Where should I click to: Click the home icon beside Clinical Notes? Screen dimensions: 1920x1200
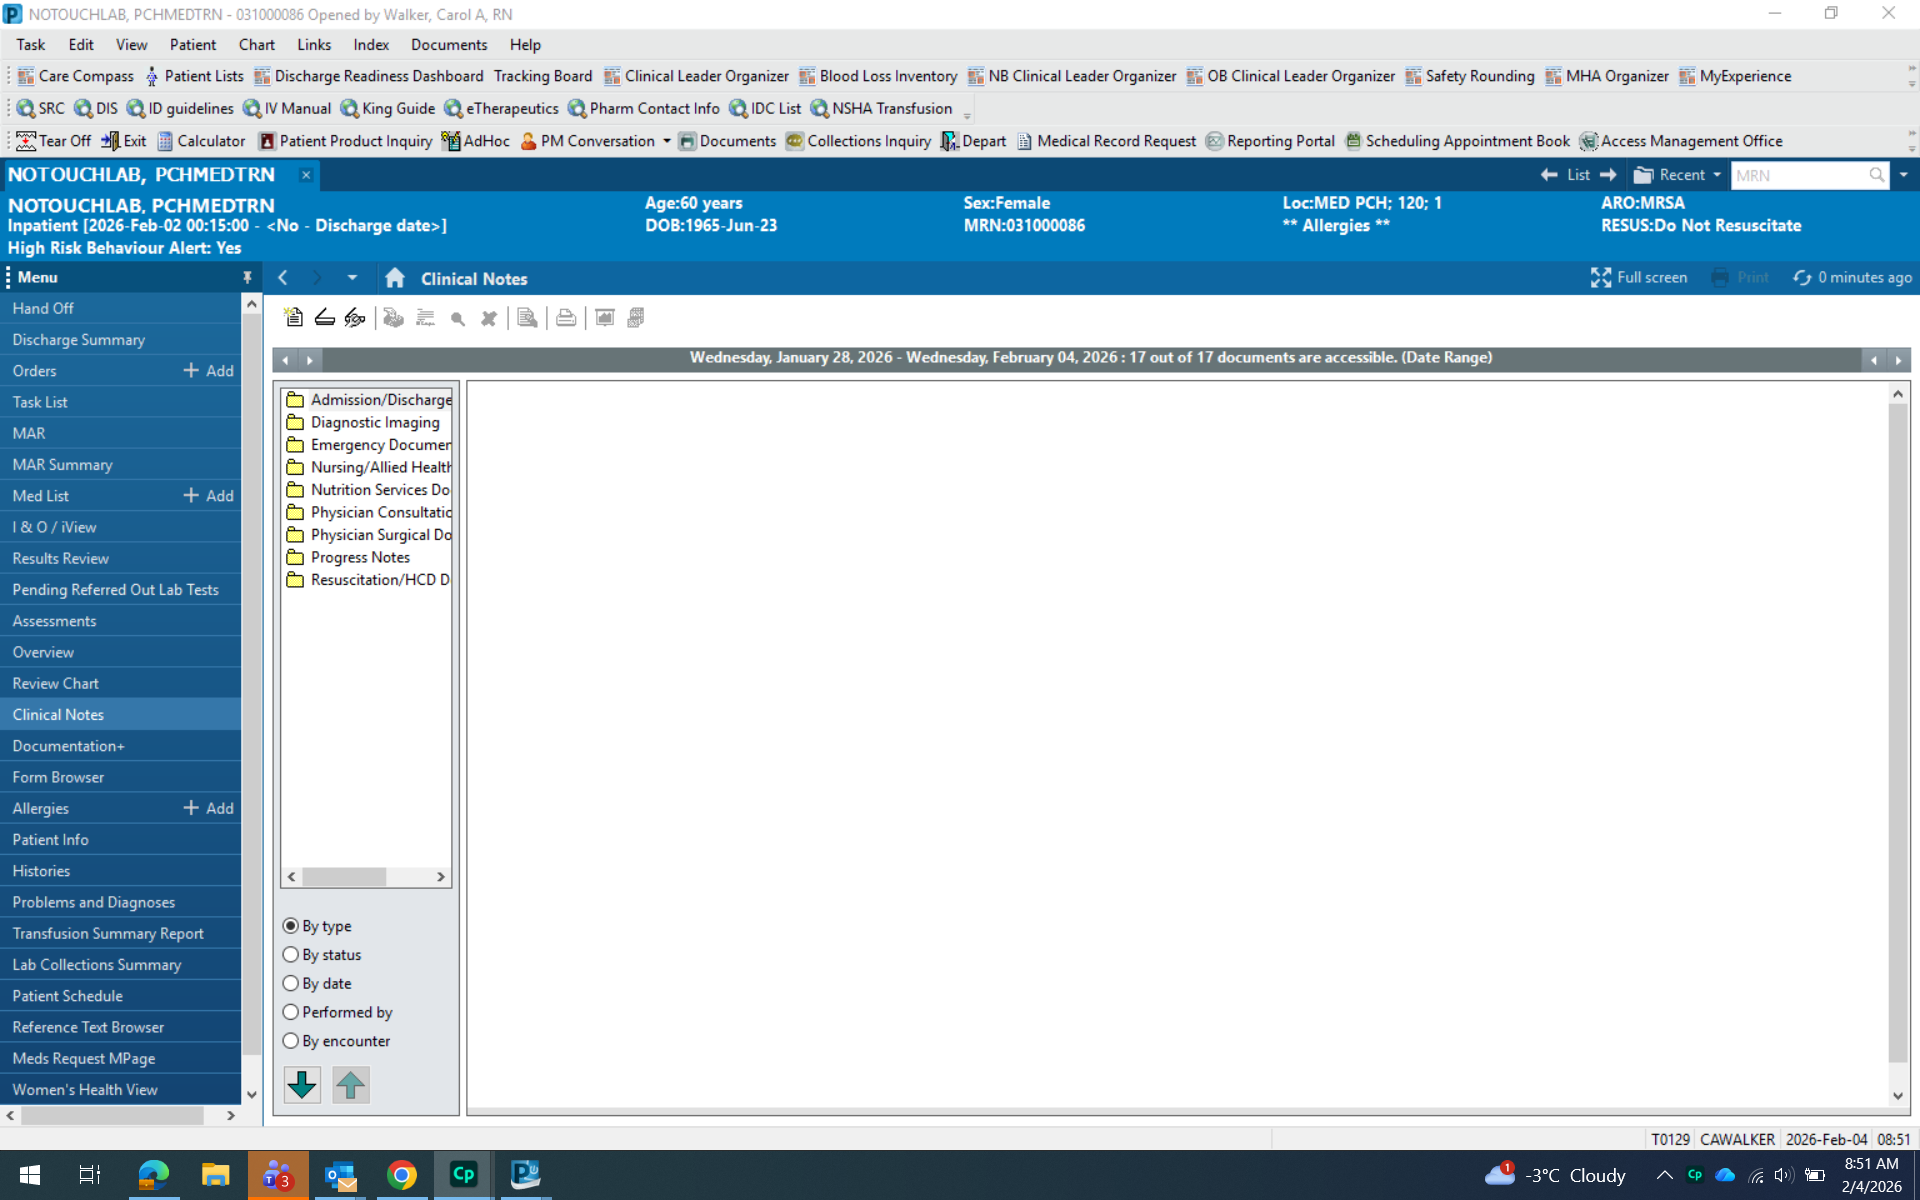point(395,278)
